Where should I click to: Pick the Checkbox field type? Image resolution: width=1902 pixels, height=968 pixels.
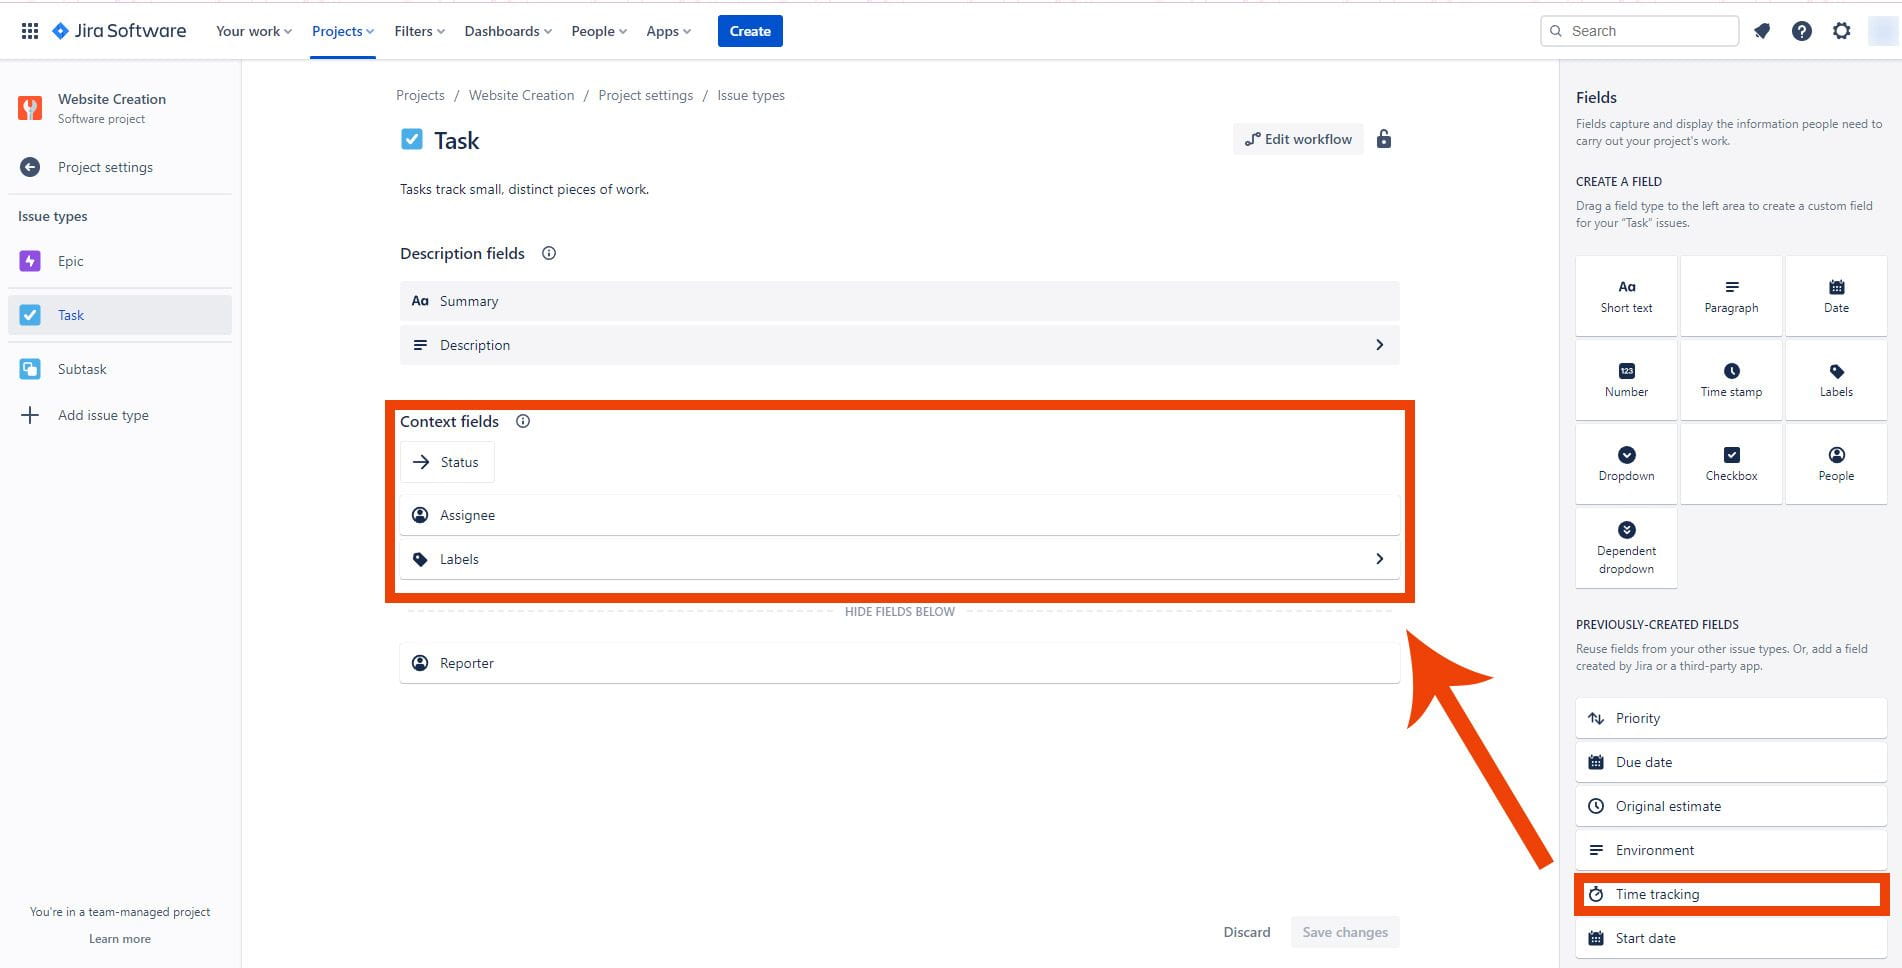point(1731,463)
